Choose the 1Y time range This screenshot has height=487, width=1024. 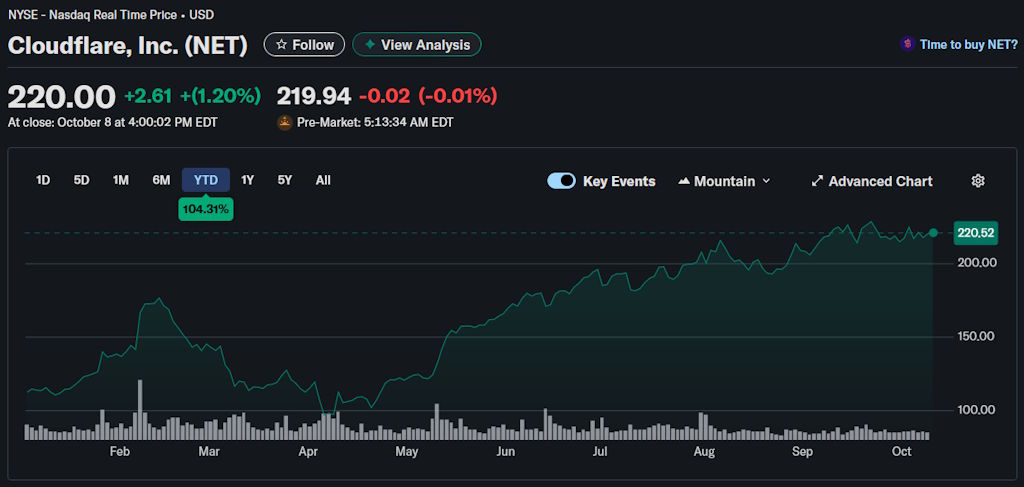point(248,180)
